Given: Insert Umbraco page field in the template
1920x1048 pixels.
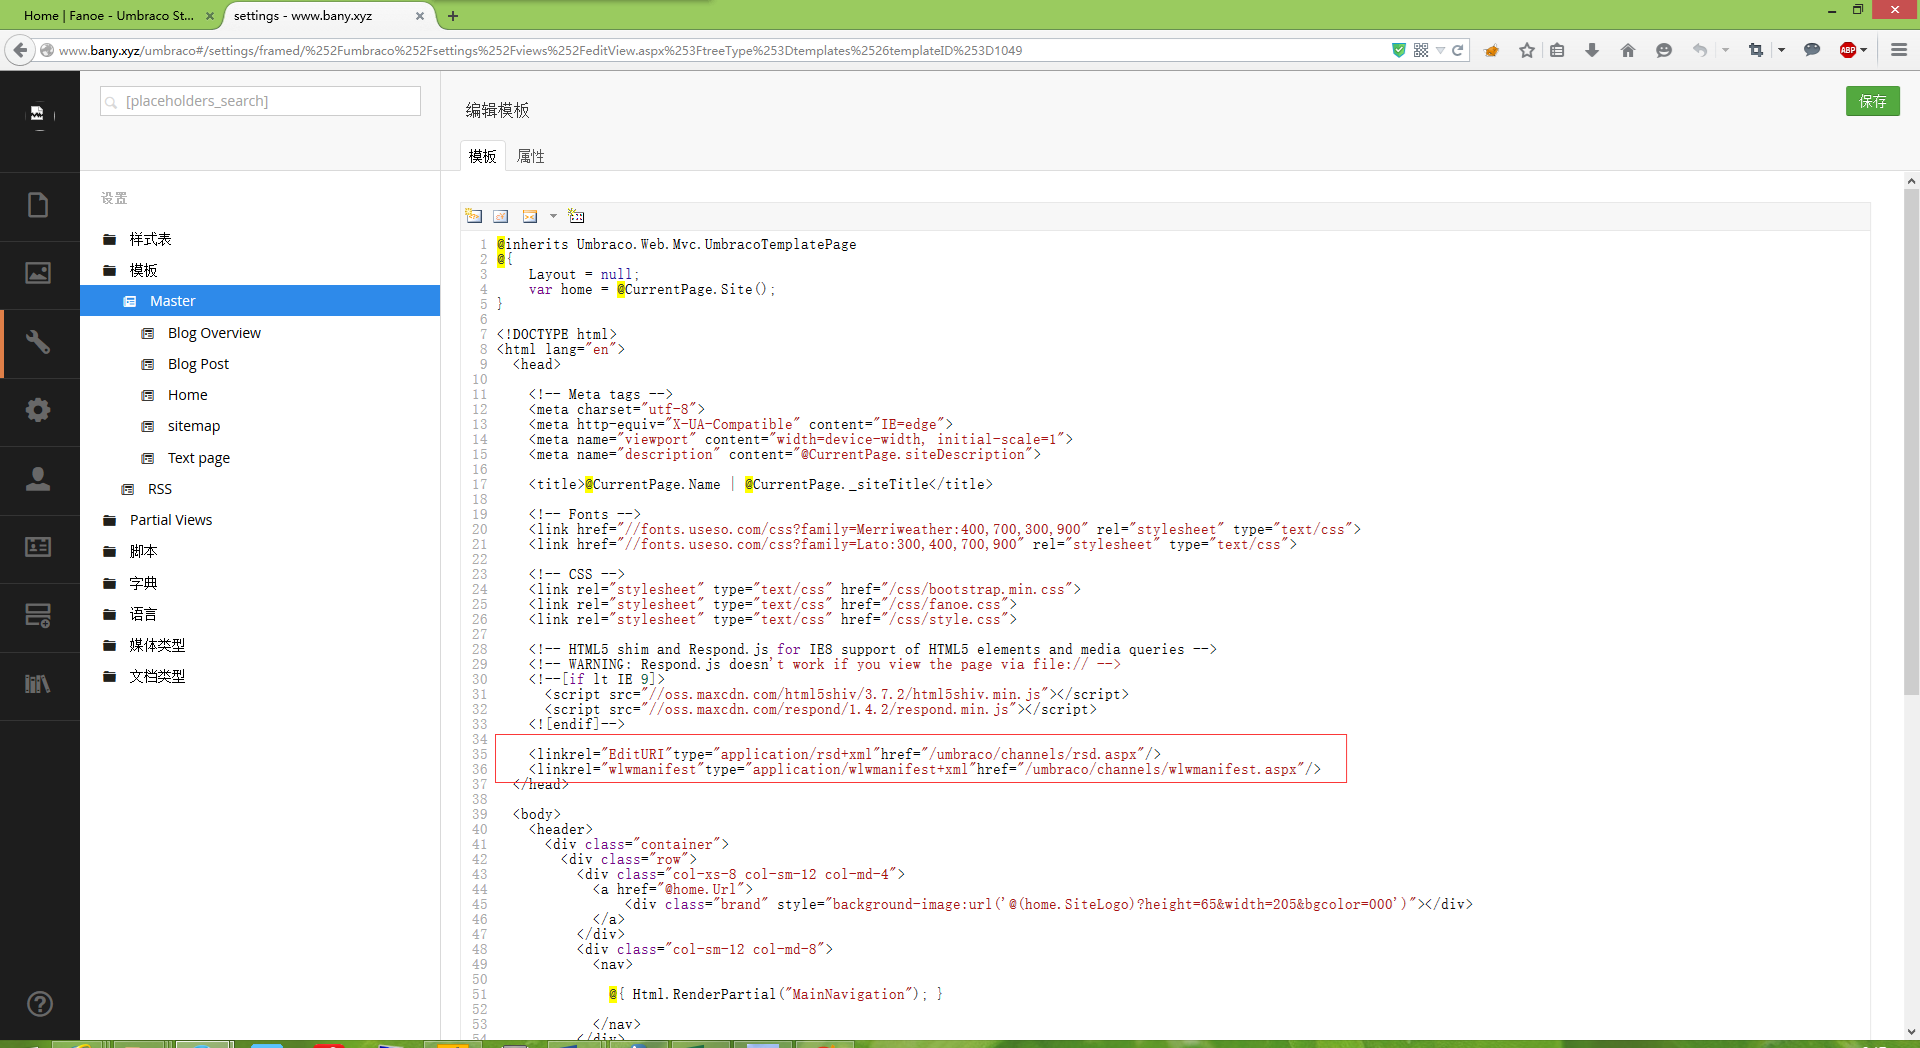Looking at the screenshot, I should coord(474,216).
